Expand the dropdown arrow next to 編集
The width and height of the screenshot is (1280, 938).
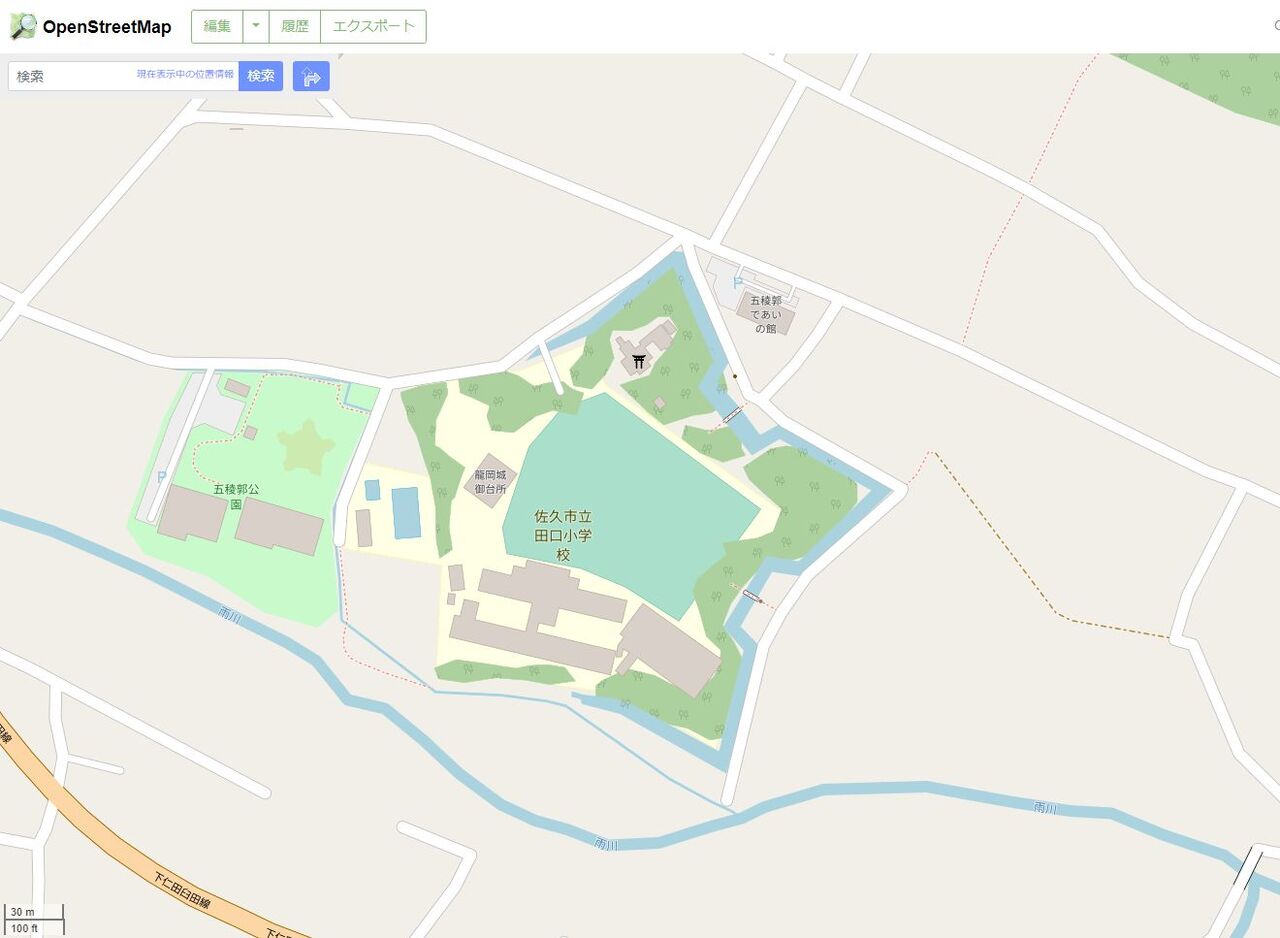pyautogui.click(x=256, y=27)
